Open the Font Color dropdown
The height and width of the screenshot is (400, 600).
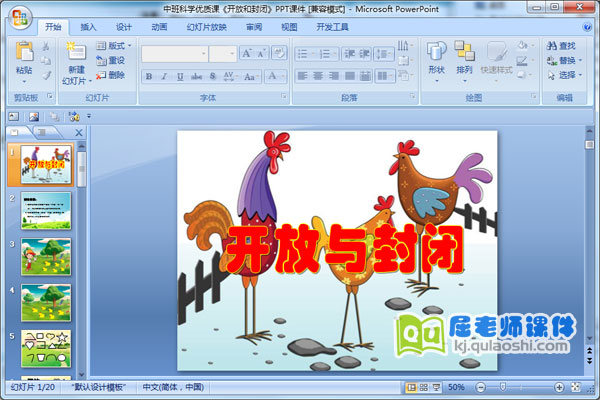tap(276, 76)
